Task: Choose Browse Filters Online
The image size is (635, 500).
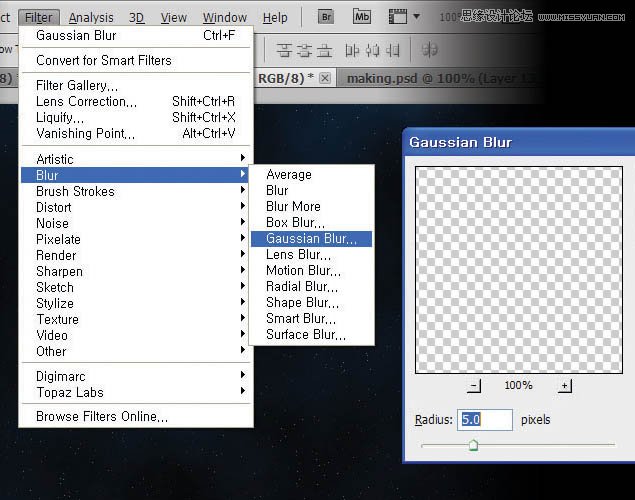Action: (135, 416)
